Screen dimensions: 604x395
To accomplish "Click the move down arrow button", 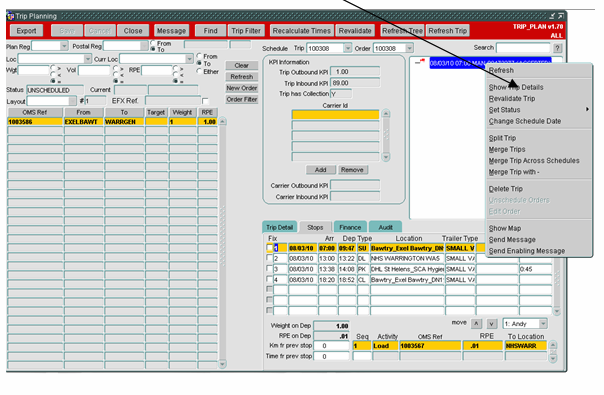I will point(492,324).
